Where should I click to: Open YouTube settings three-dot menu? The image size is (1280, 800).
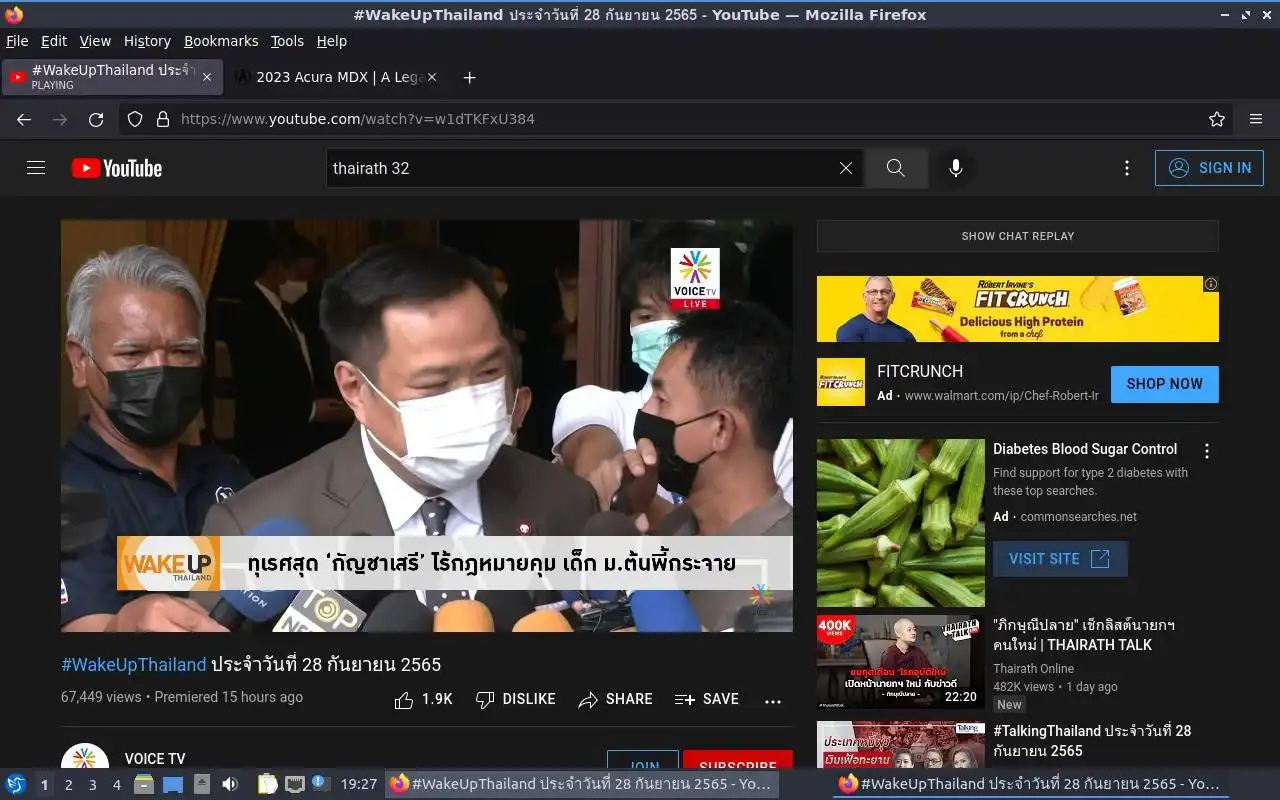[x=1127, y=168]
